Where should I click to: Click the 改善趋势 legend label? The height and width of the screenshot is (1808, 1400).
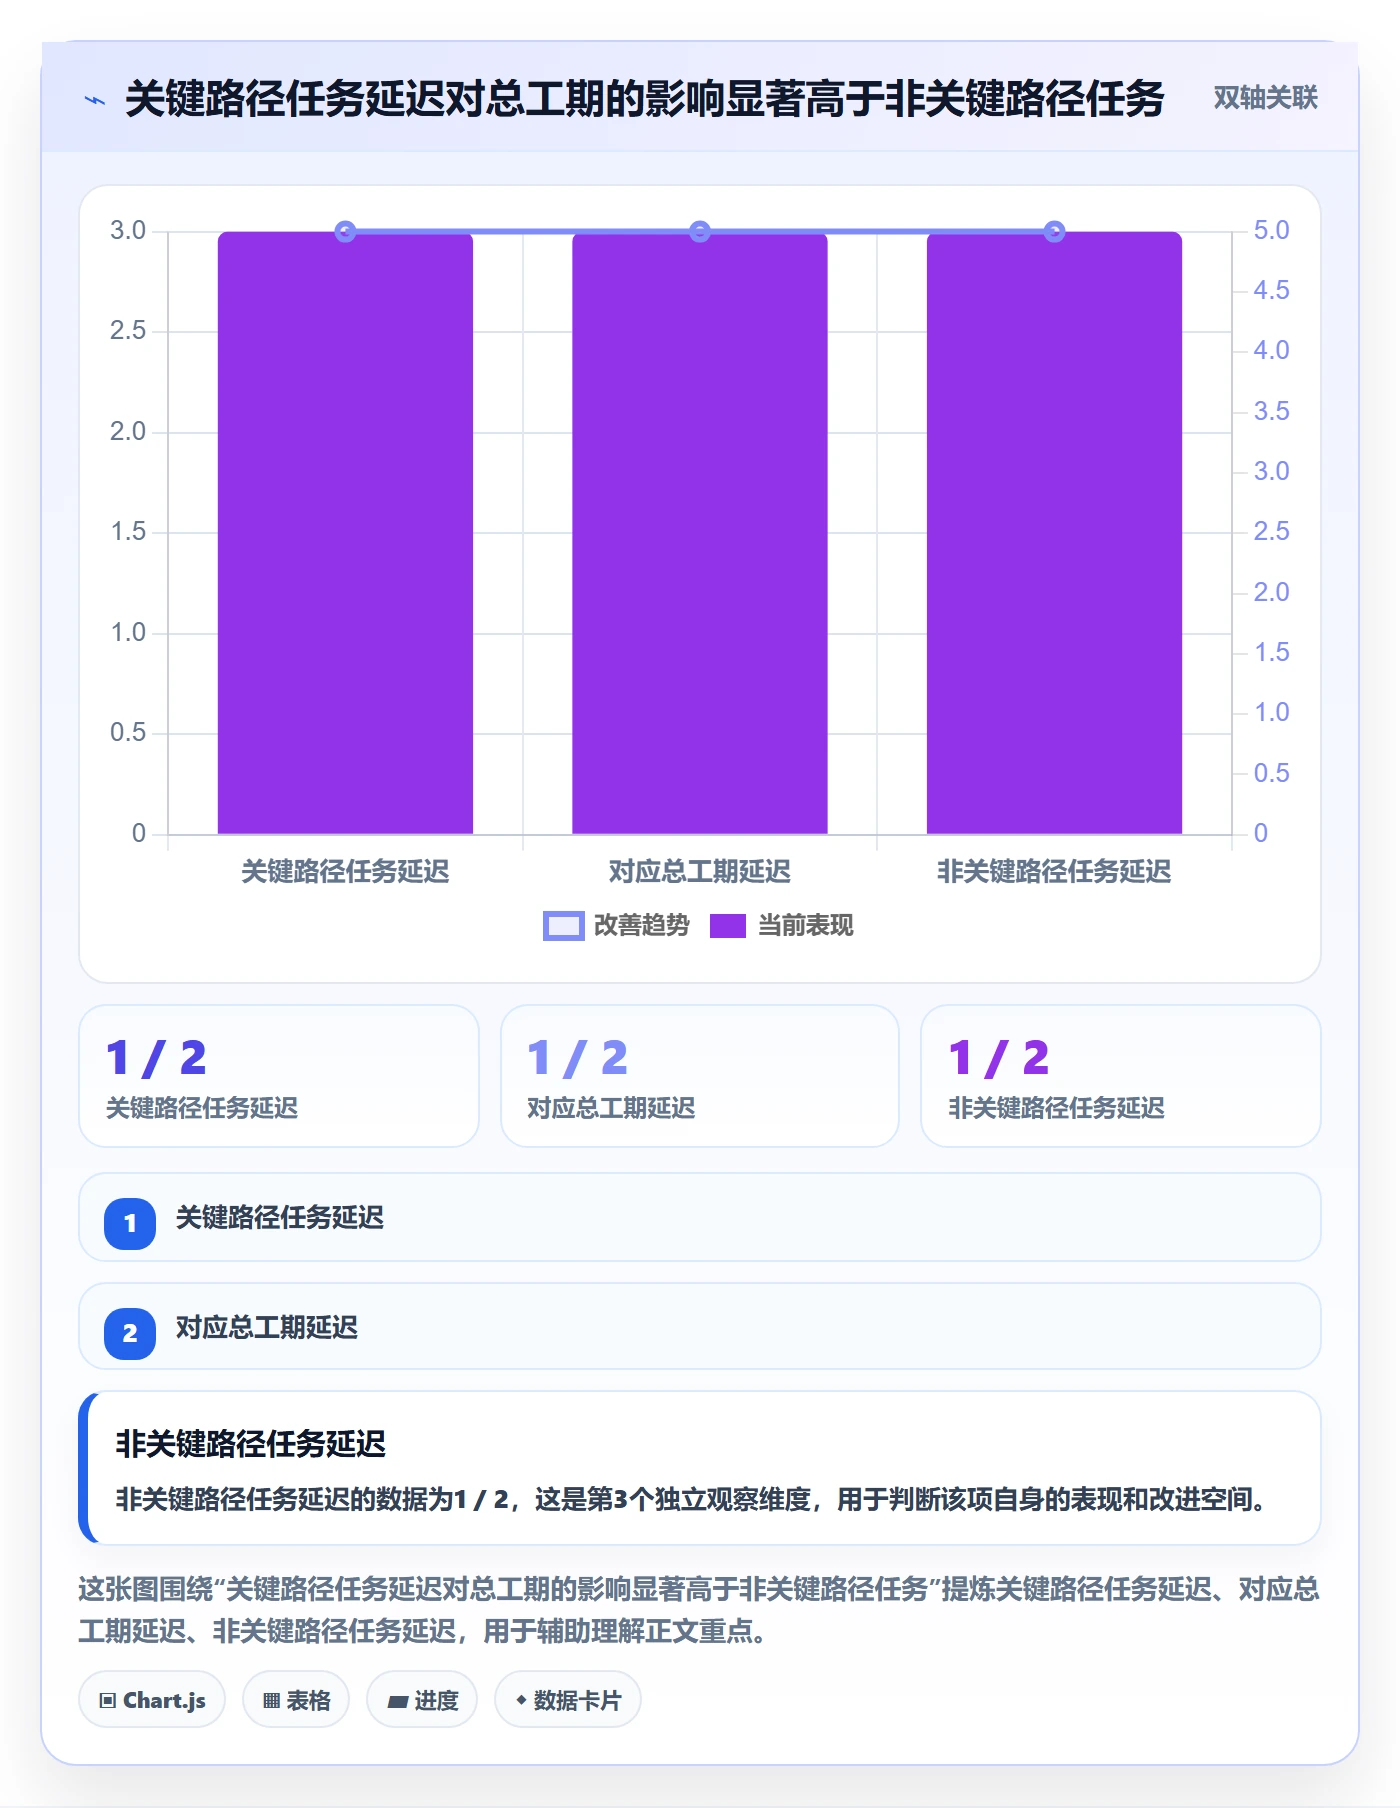click(642, 926)
